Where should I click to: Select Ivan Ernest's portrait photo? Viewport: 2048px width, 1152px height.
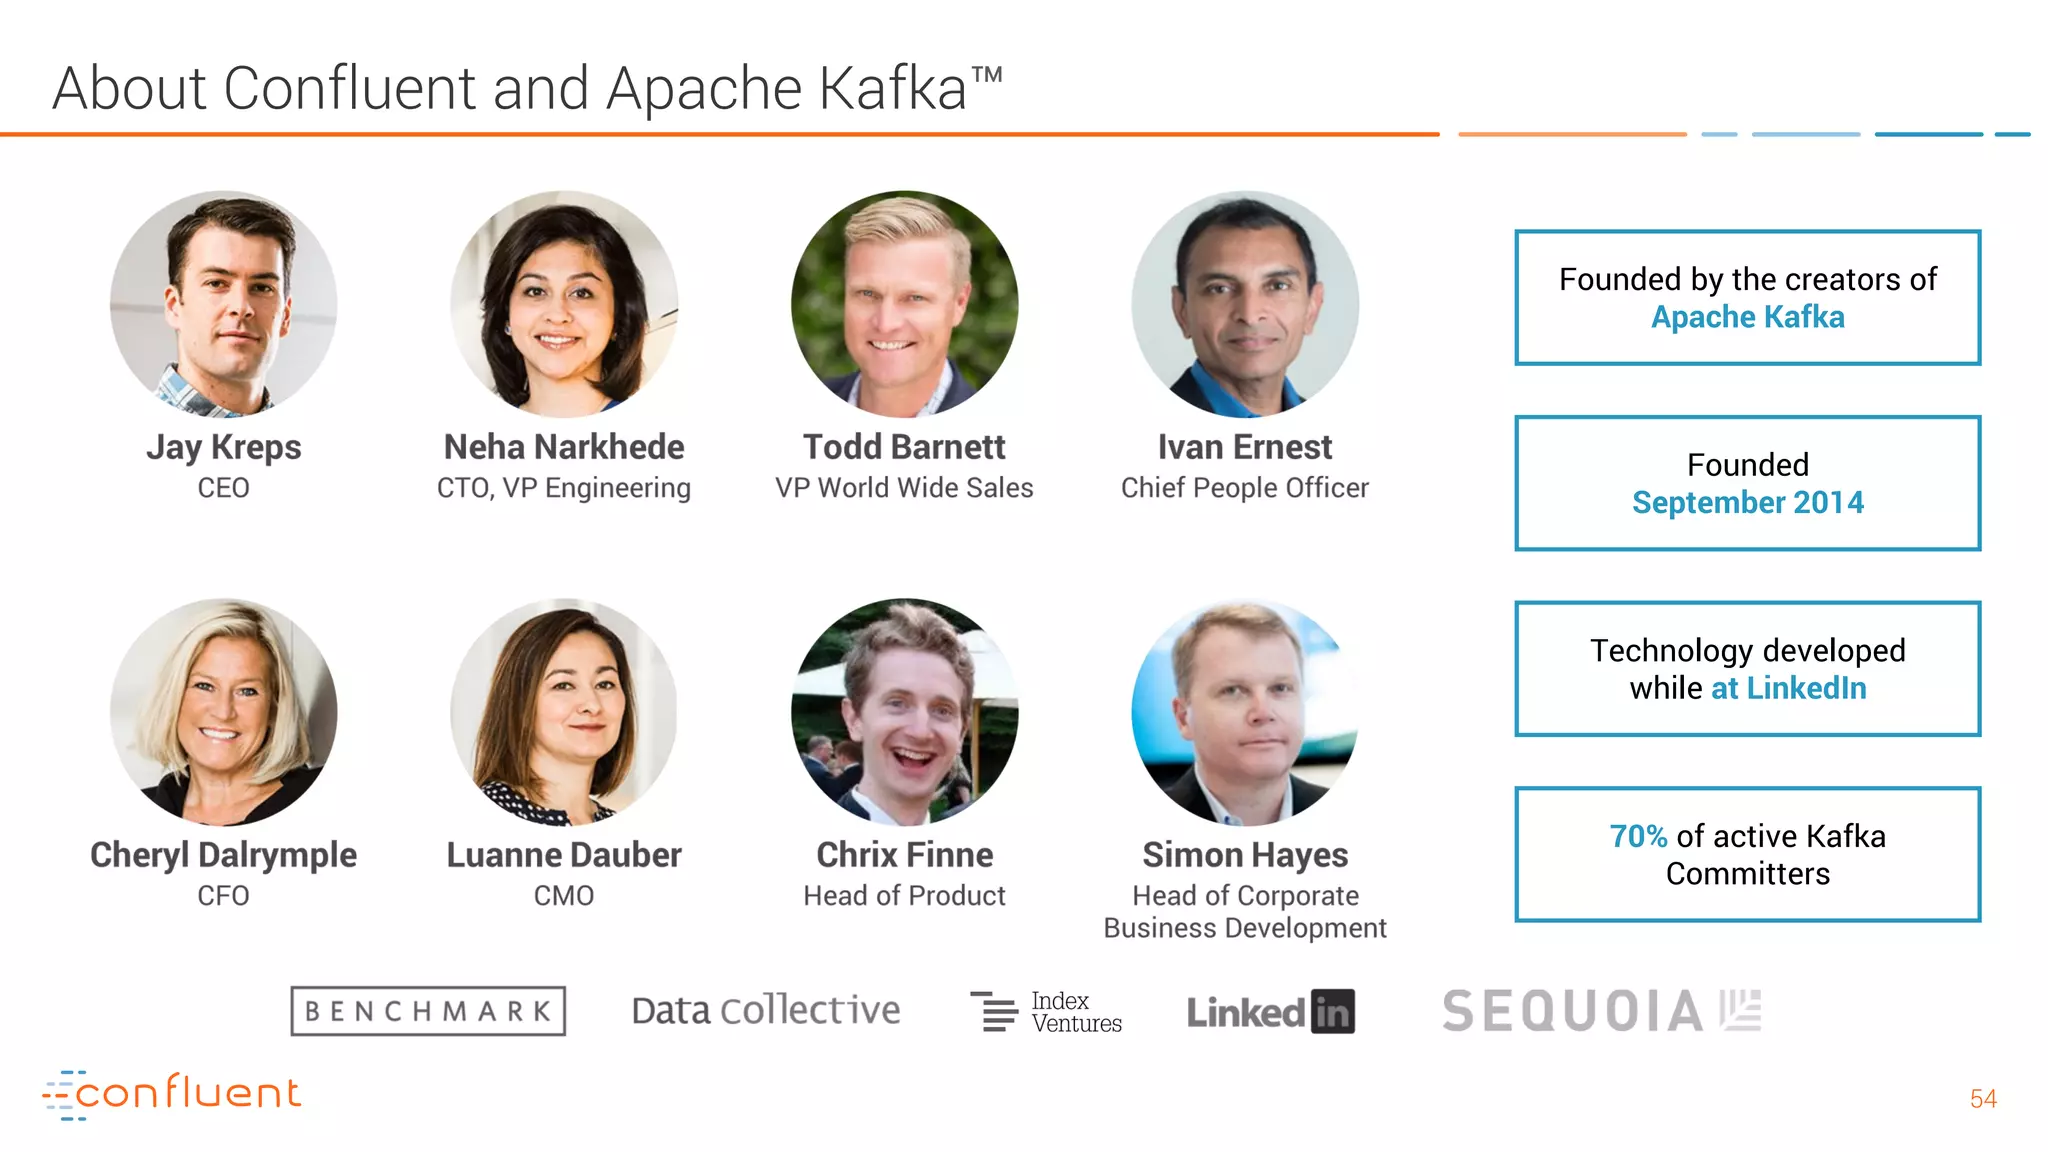point(1245,304)
